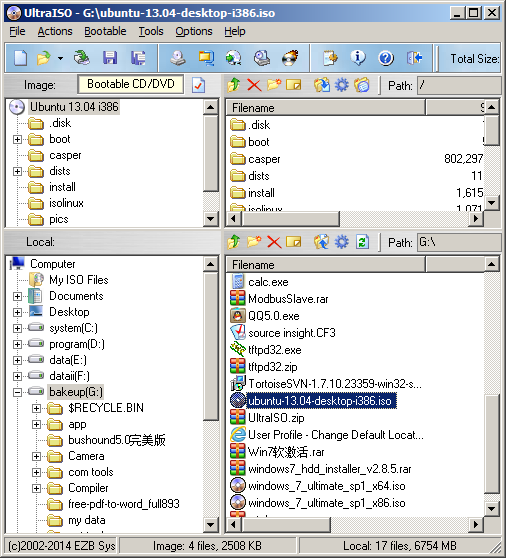Screen dimensions: 506x558
Task: Click the local Path field showing G:\
Action: coord(459,242)
